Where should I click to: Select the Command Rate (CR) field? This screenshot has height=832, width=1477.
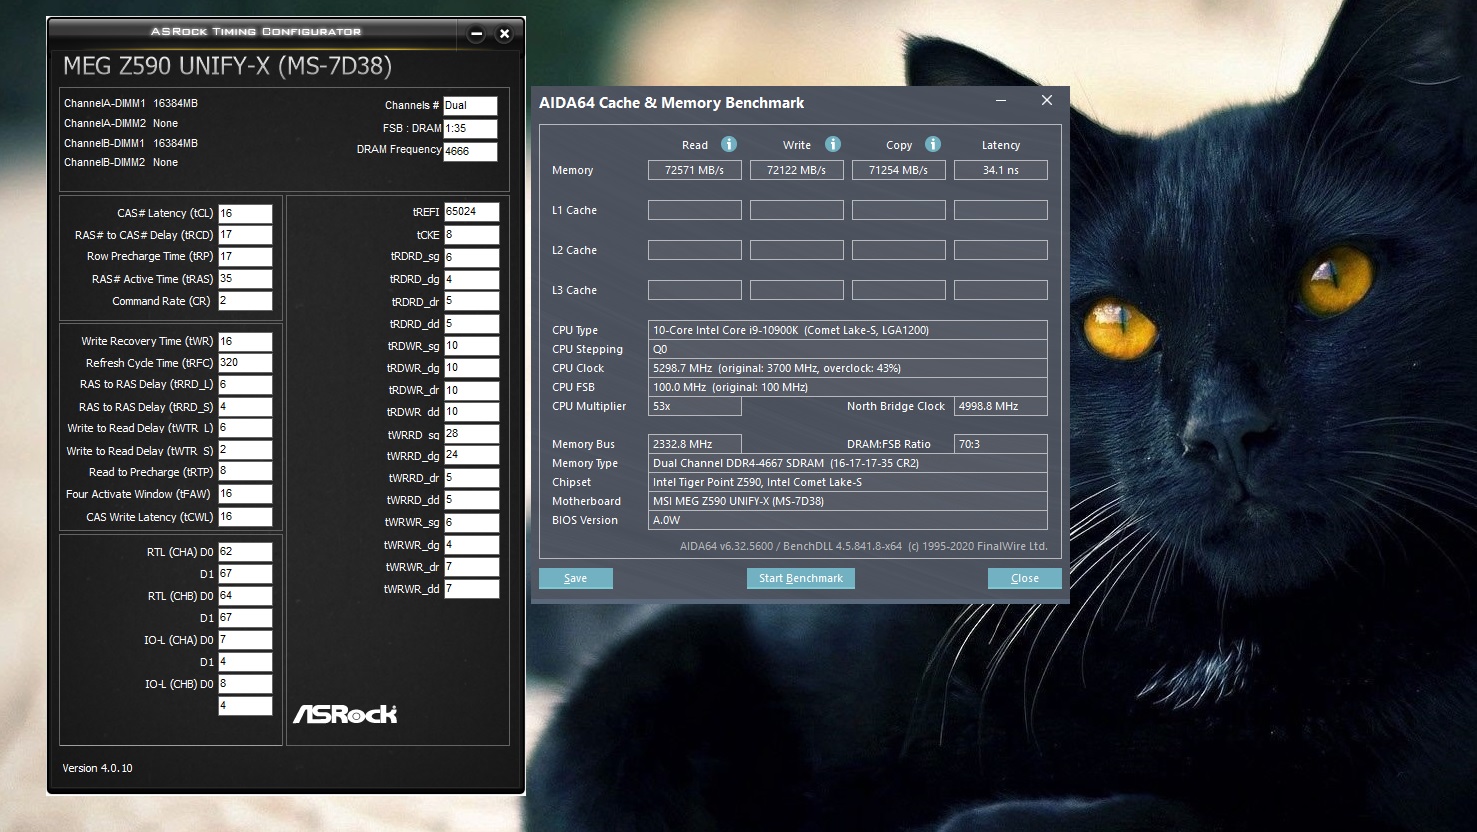[245, 301]
